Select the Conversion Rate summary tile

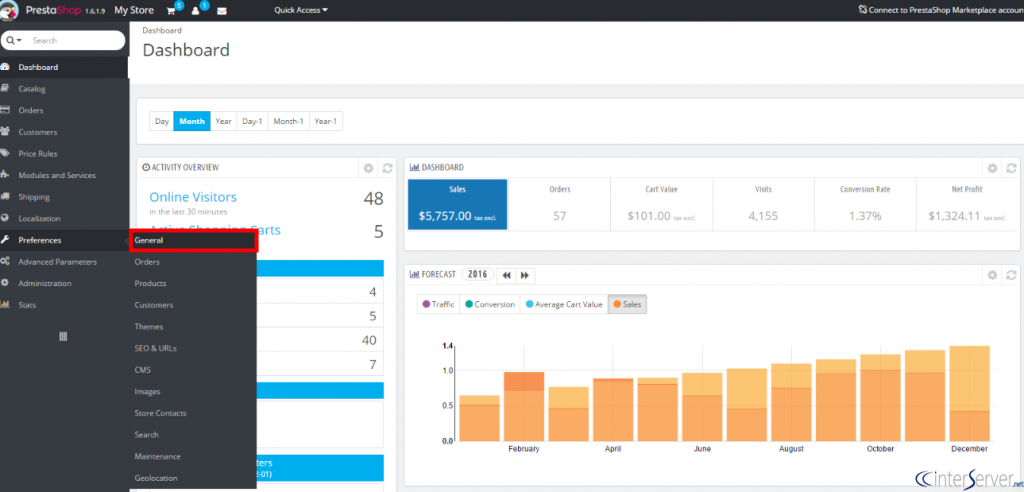(x=865, y=205)
